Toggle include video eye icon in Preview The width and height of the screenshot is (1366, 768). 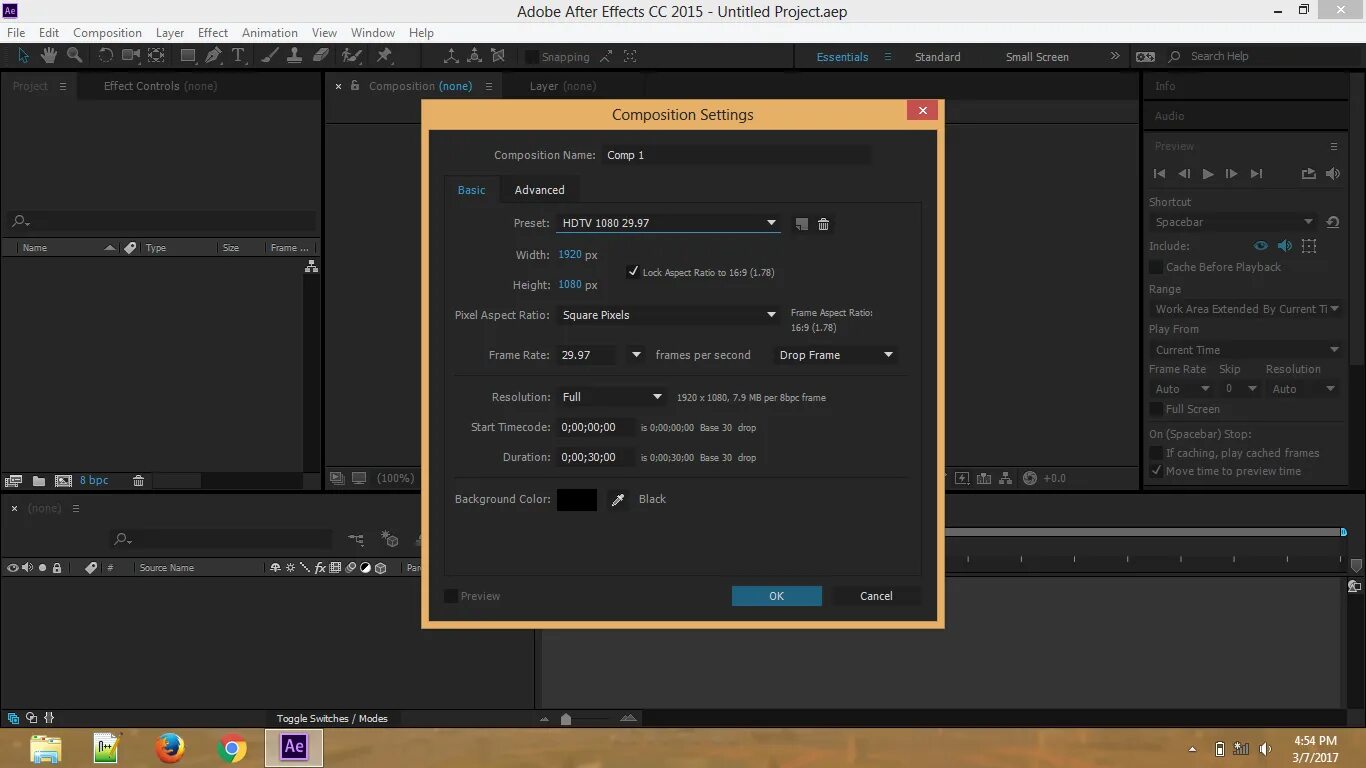[x=1261, y=246]
